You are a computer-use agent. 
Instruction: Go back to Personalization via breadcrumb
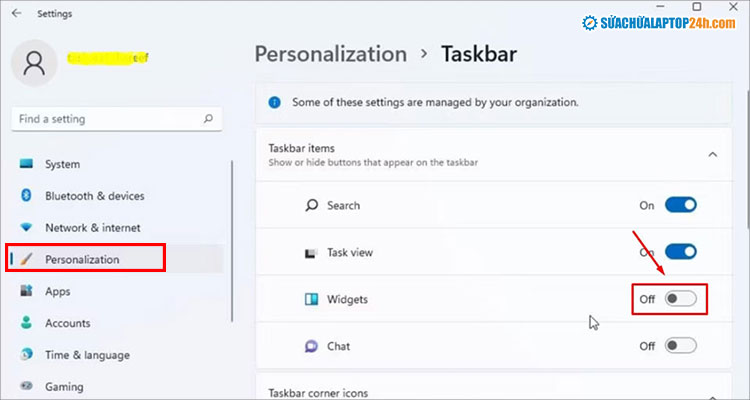(330, 54)
